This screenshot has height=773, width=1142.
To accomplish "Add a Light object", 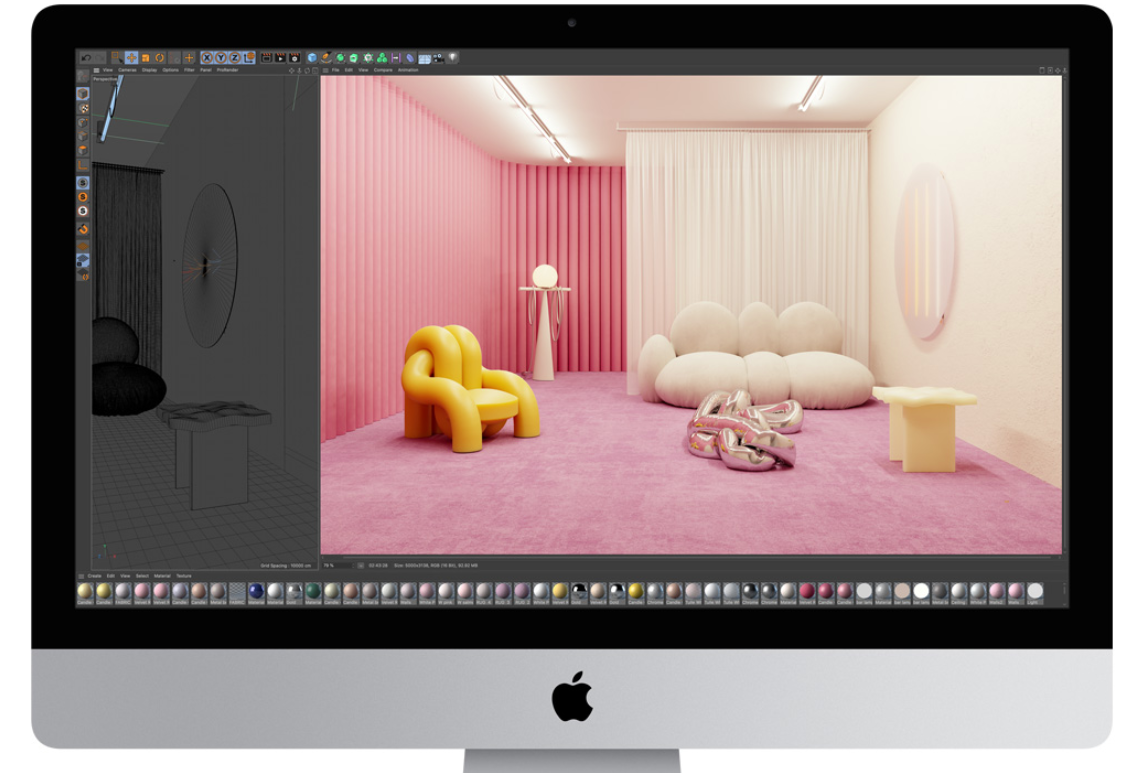I will coord(453,58).
